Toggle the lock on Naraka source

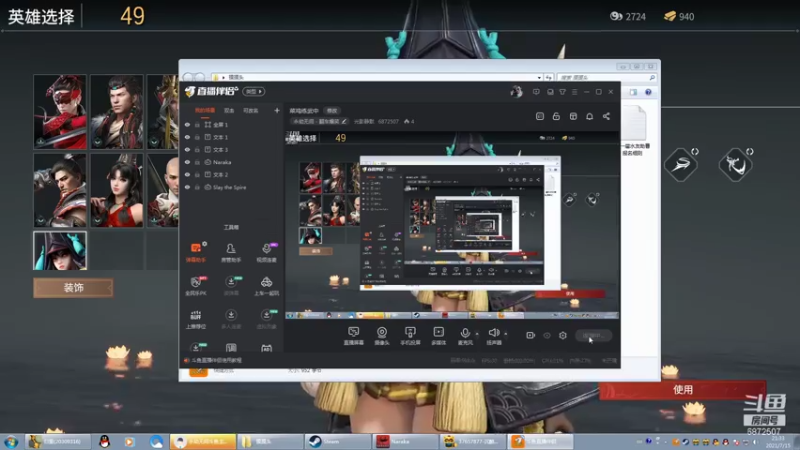197,162
